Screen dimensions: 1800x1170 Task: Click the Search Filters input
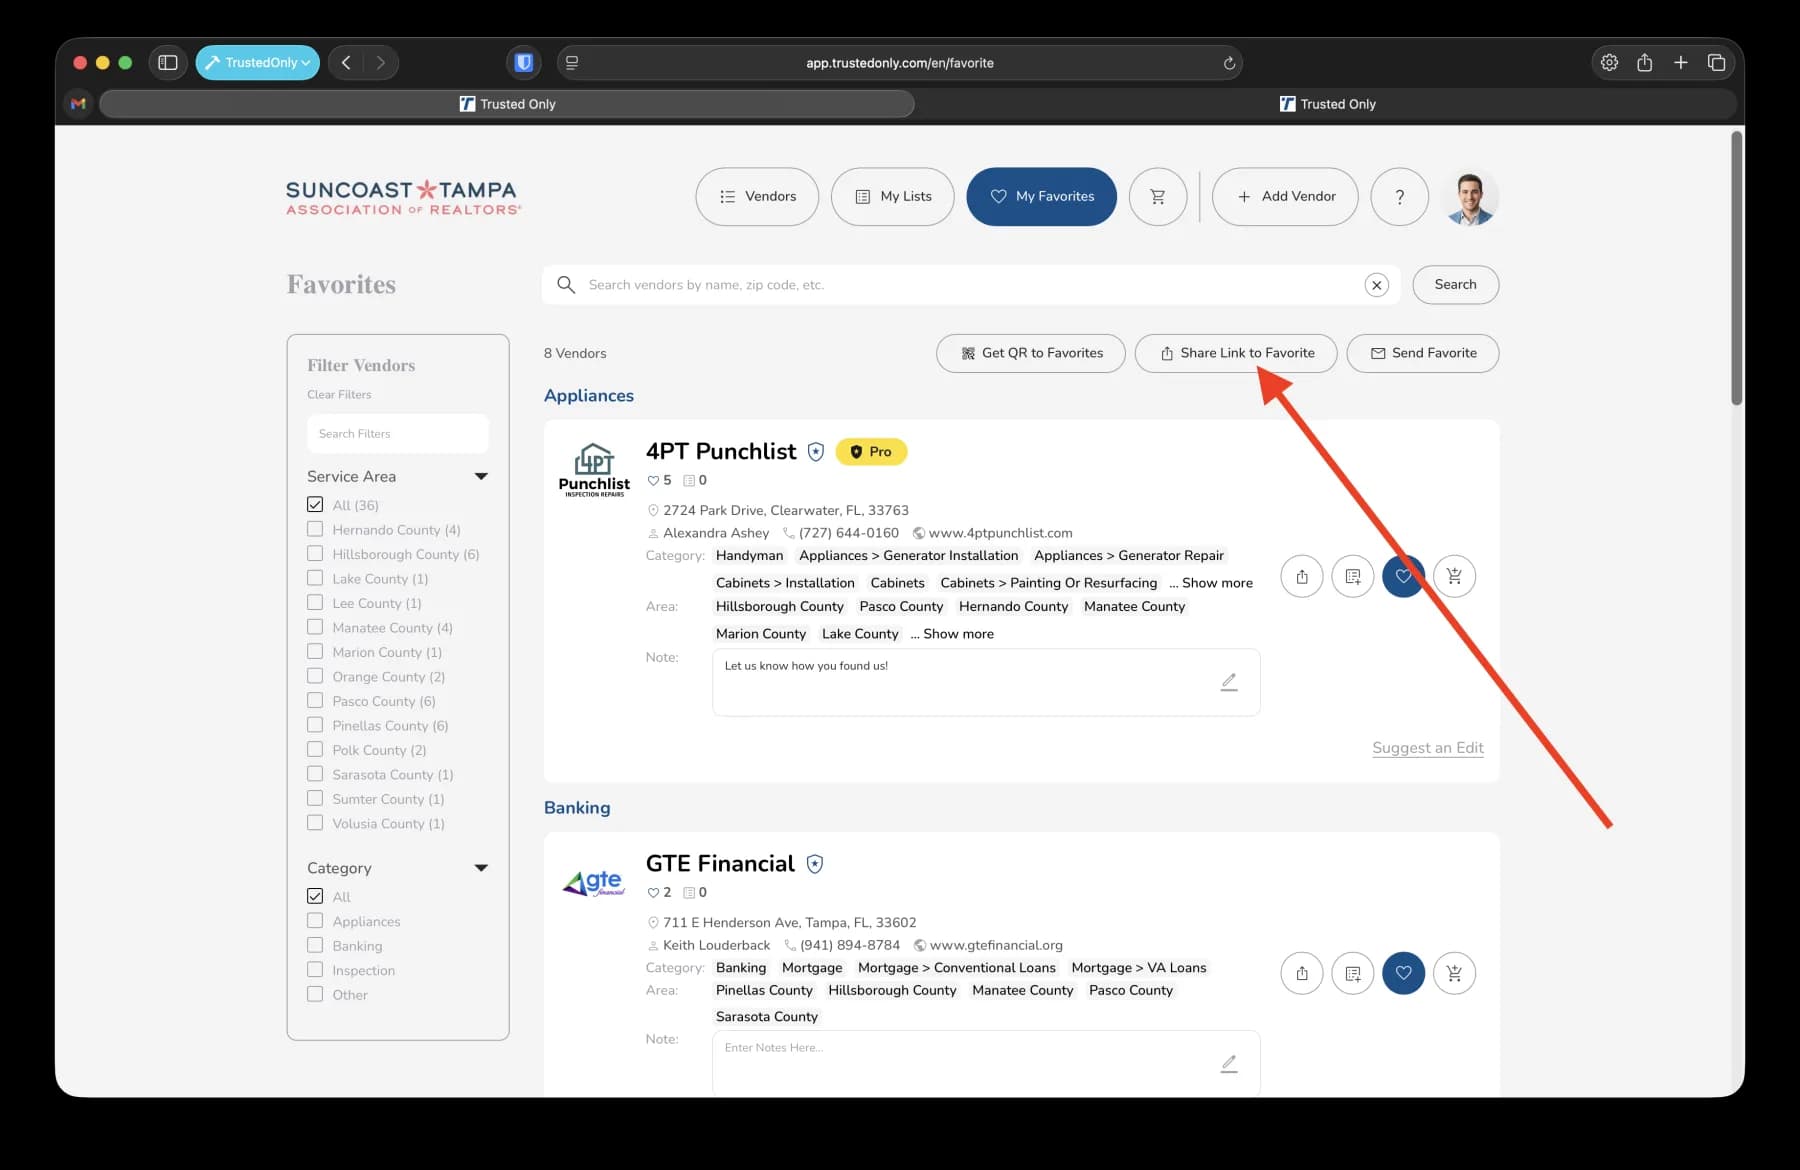[x=398, y=434]
